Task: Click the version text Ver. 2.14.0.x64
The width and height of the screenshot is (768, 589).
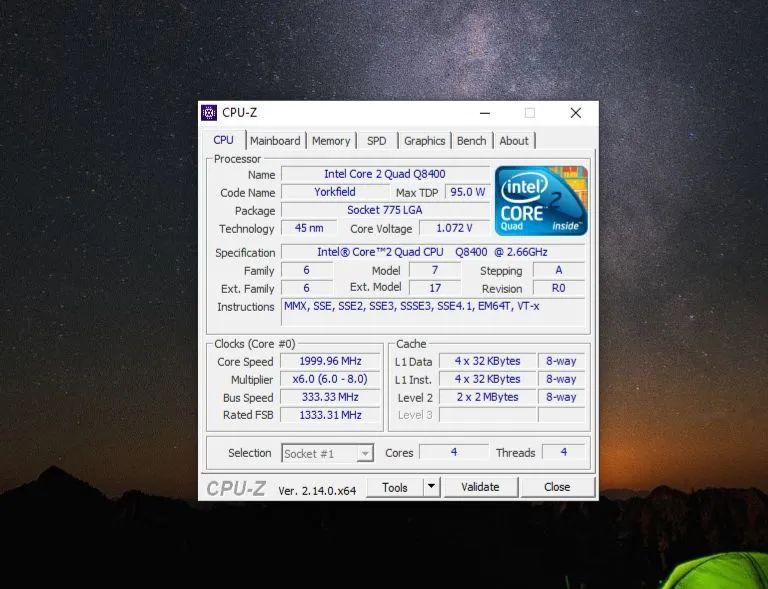Action: point(317,491)
